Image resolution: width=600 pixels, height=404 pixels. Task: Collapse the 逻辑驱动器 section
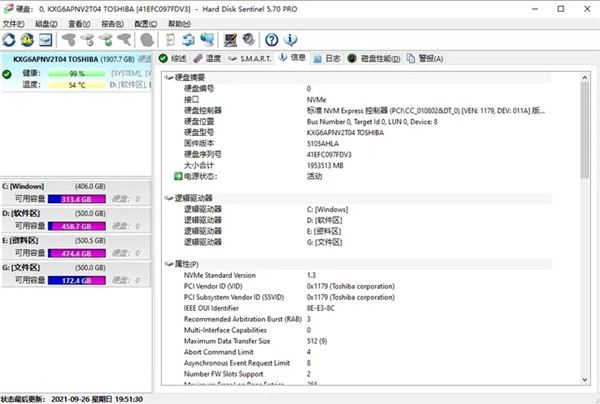(x=169, y=198)
